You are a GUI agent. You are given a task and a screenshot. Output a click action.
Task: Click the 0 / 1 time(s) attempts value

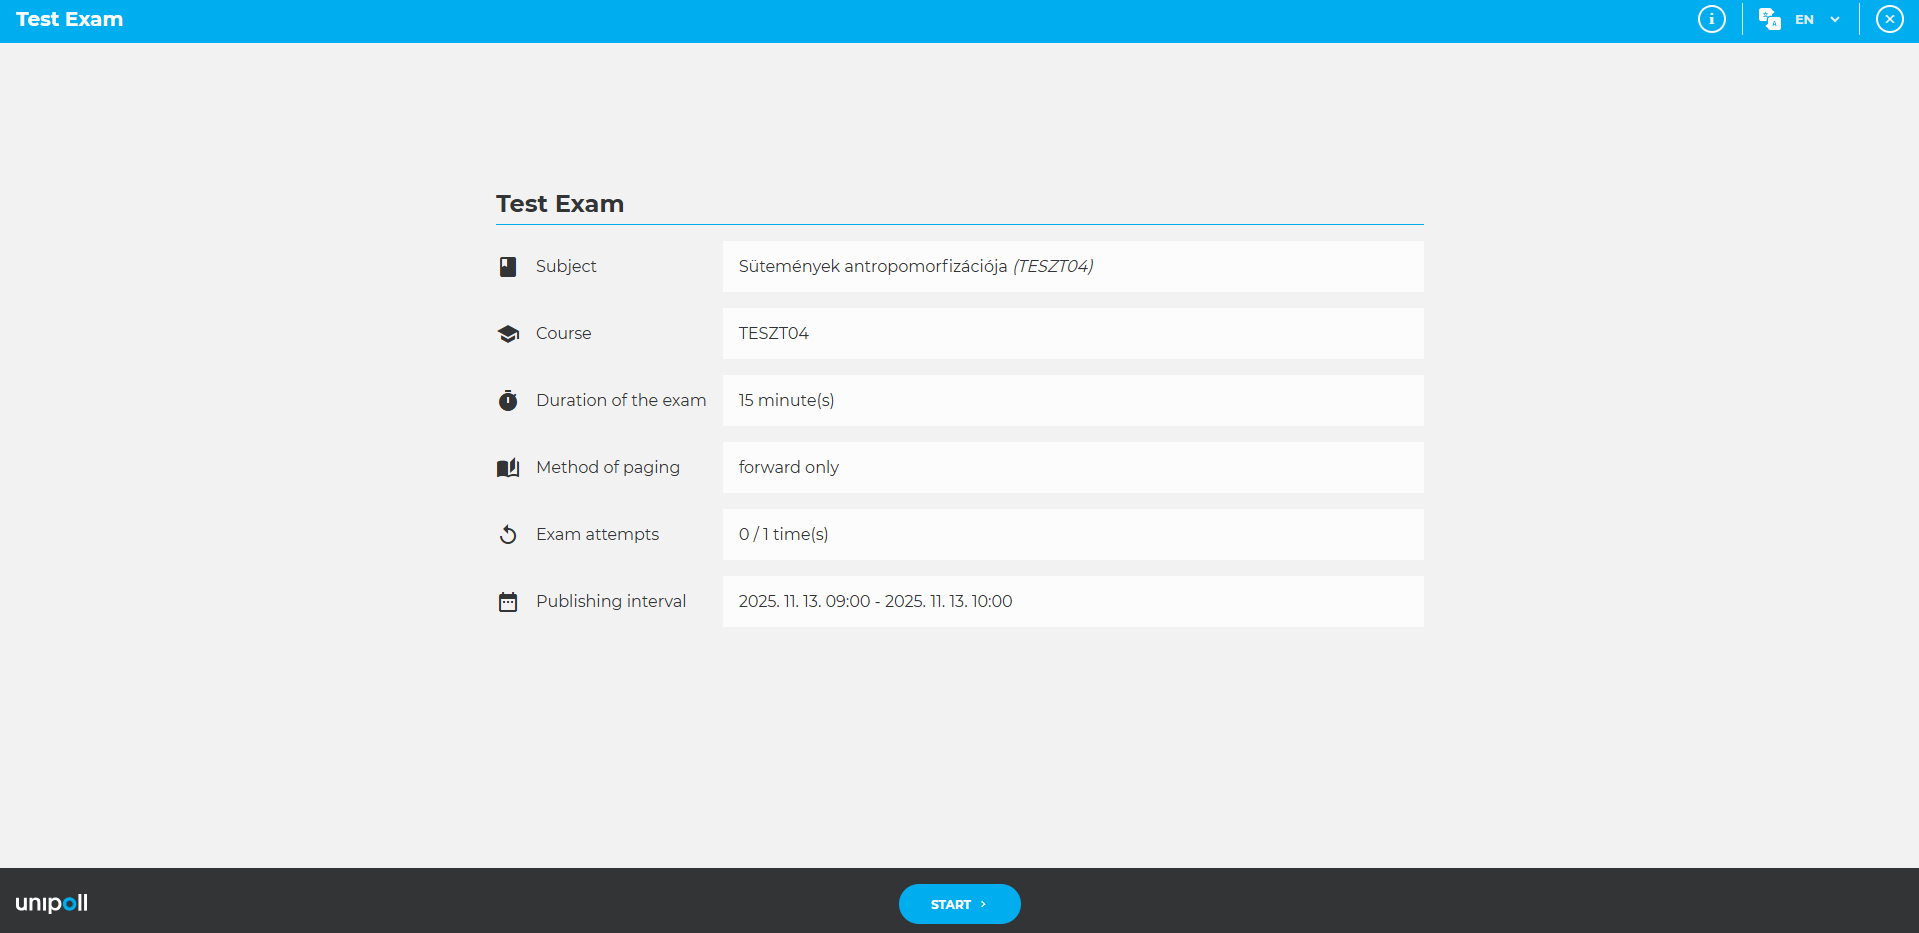coord(783,534)
